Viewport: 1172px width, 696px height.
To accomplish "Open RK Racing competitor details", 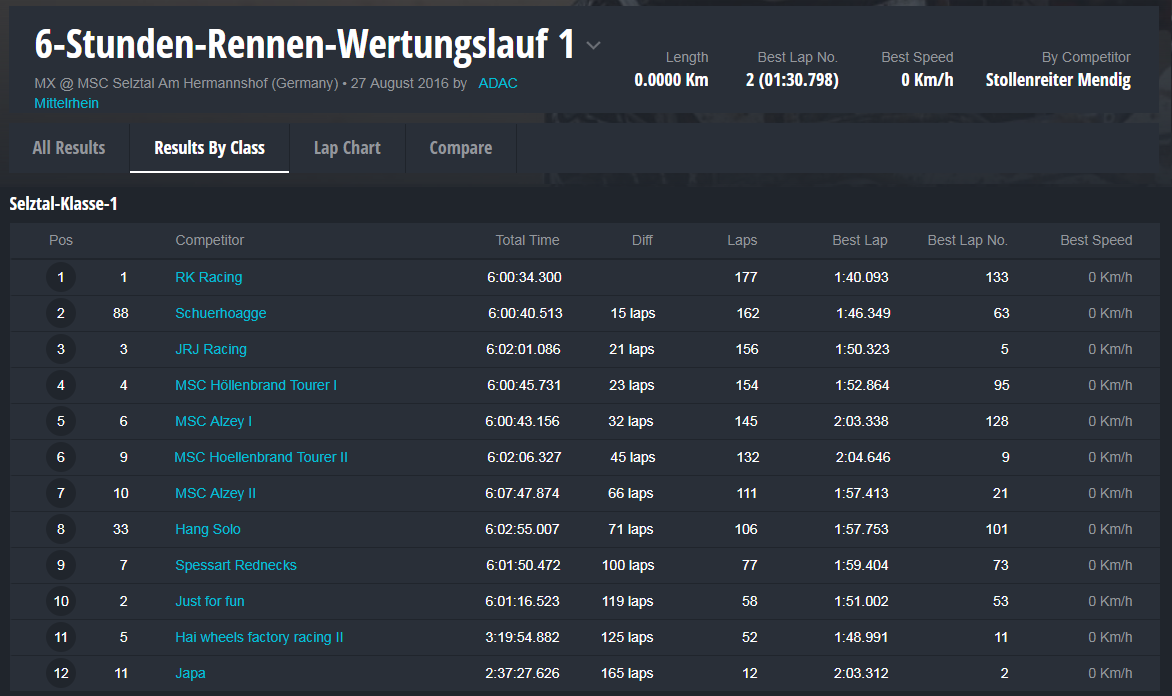I will click(x=208, y=277).
